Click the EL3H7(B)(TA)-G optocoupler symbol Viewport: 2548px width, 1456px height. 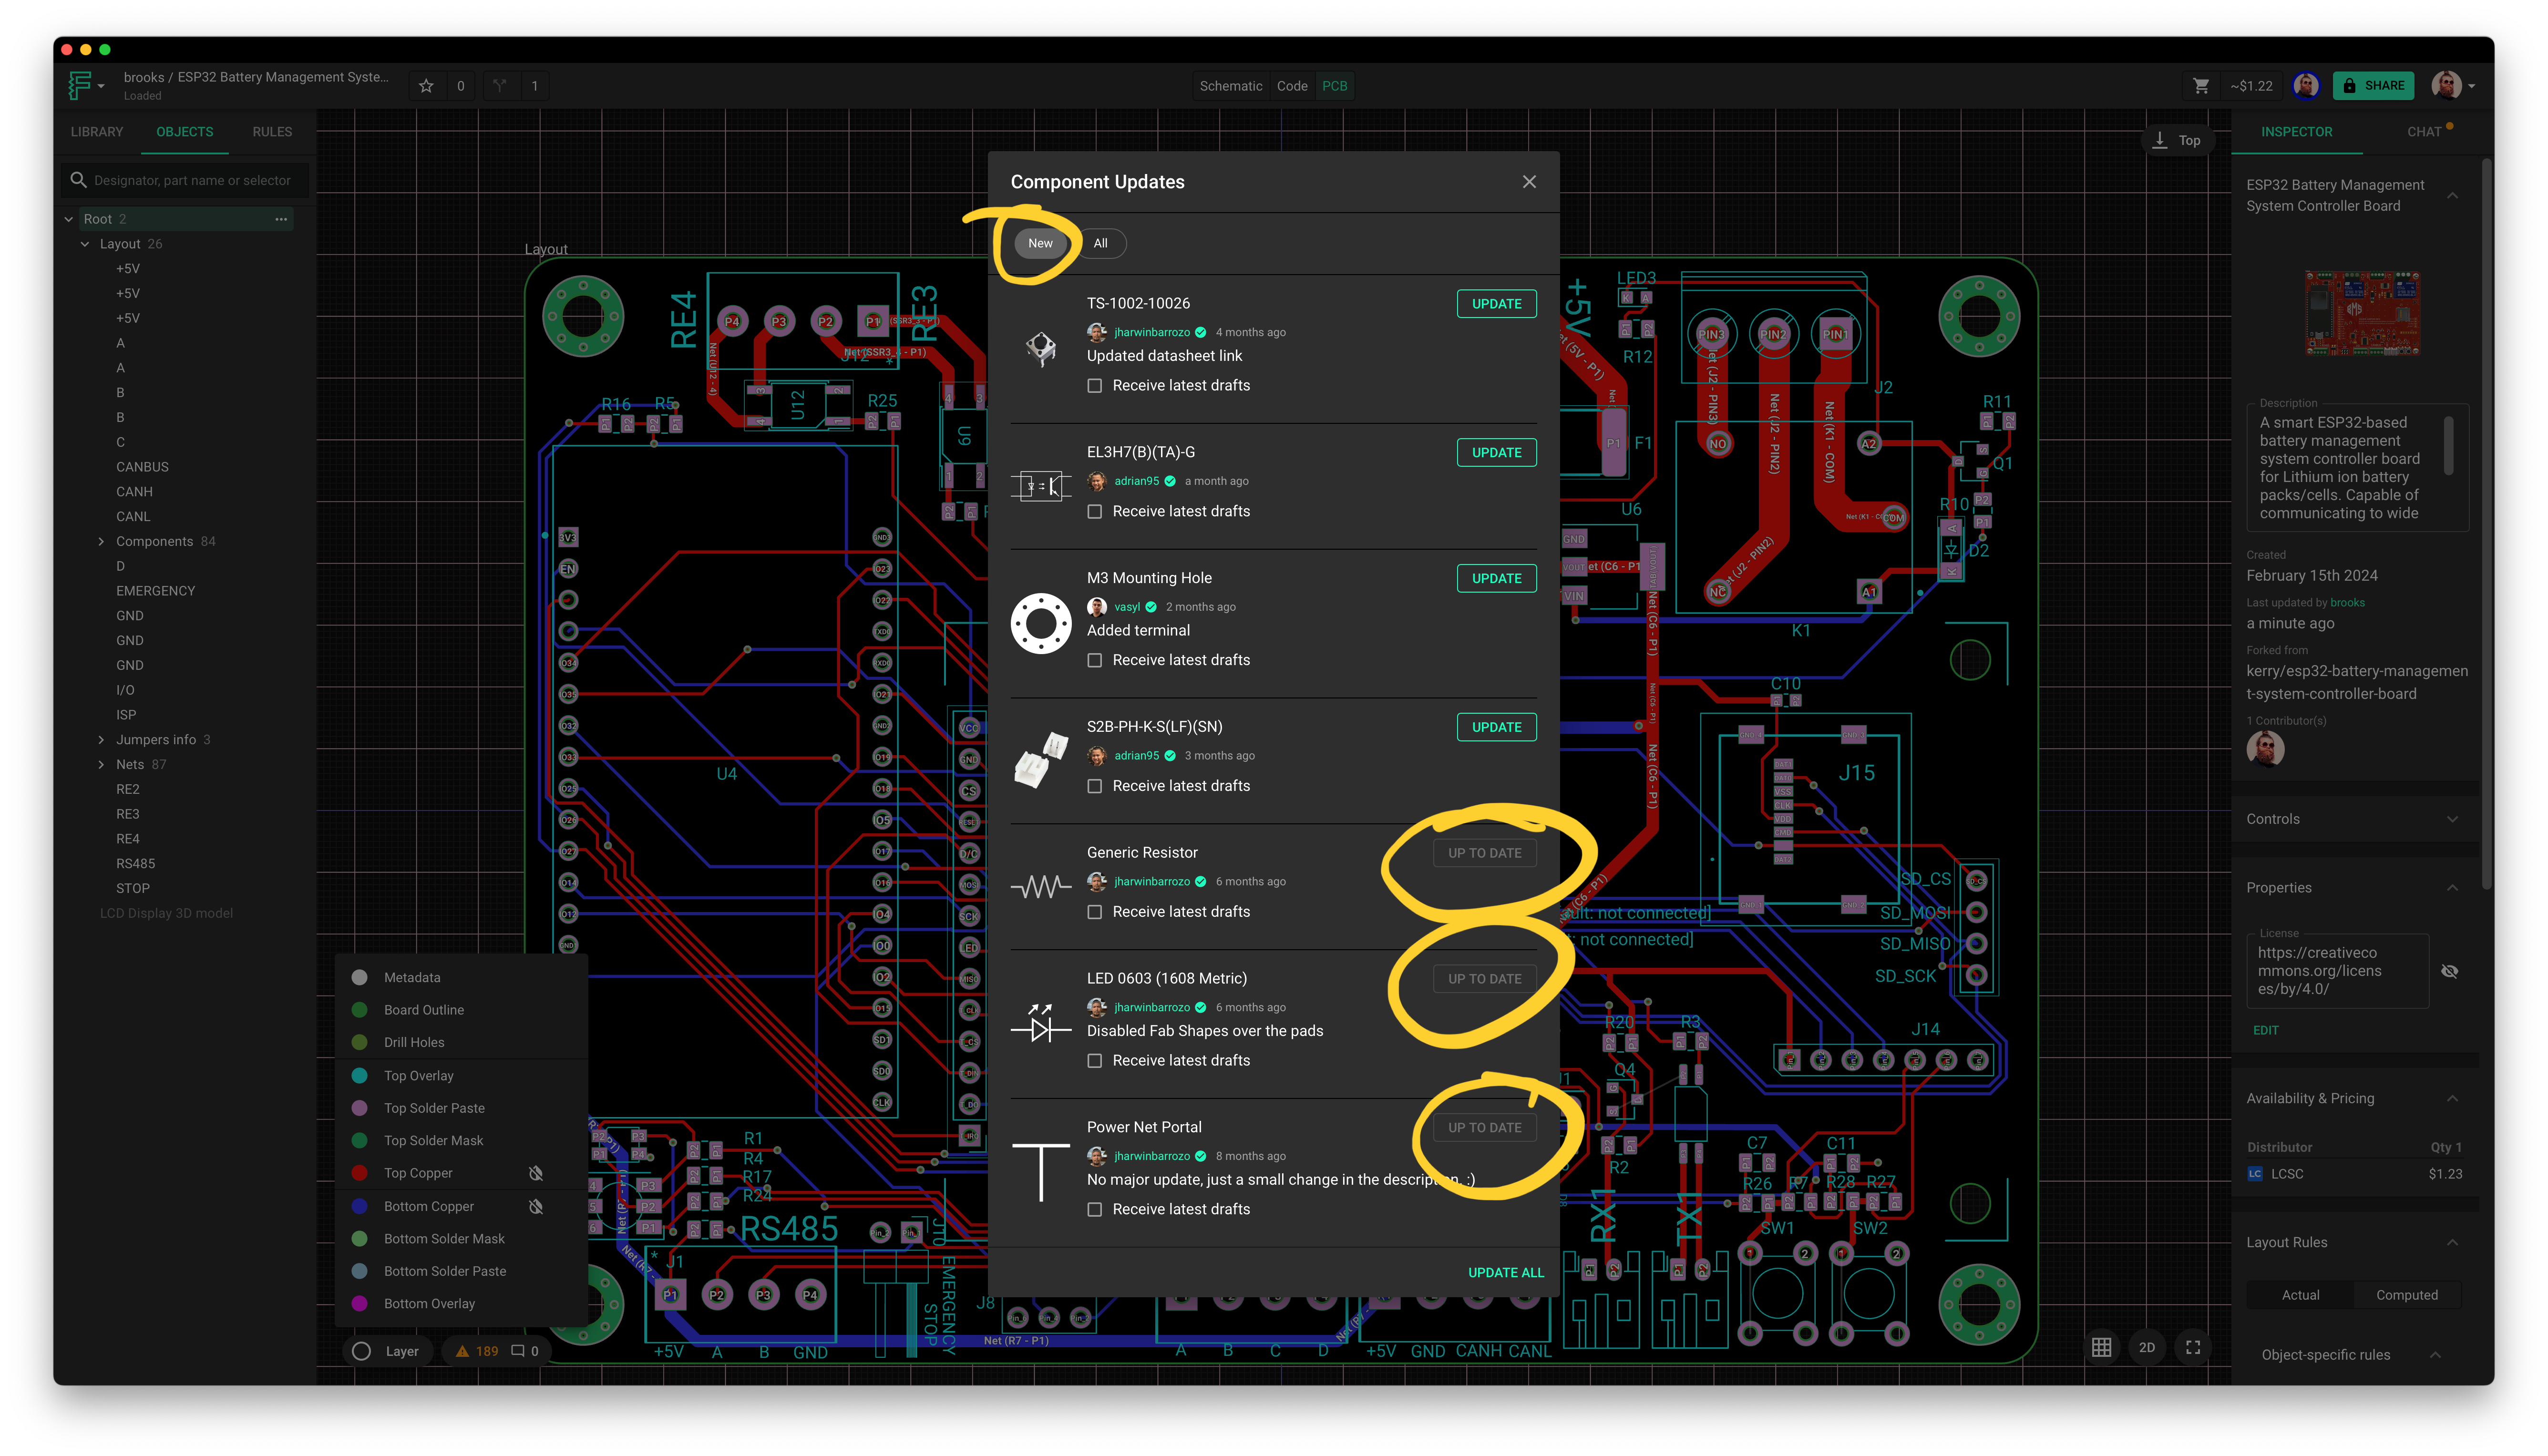pyautogui.click(x=1041, y=486)
